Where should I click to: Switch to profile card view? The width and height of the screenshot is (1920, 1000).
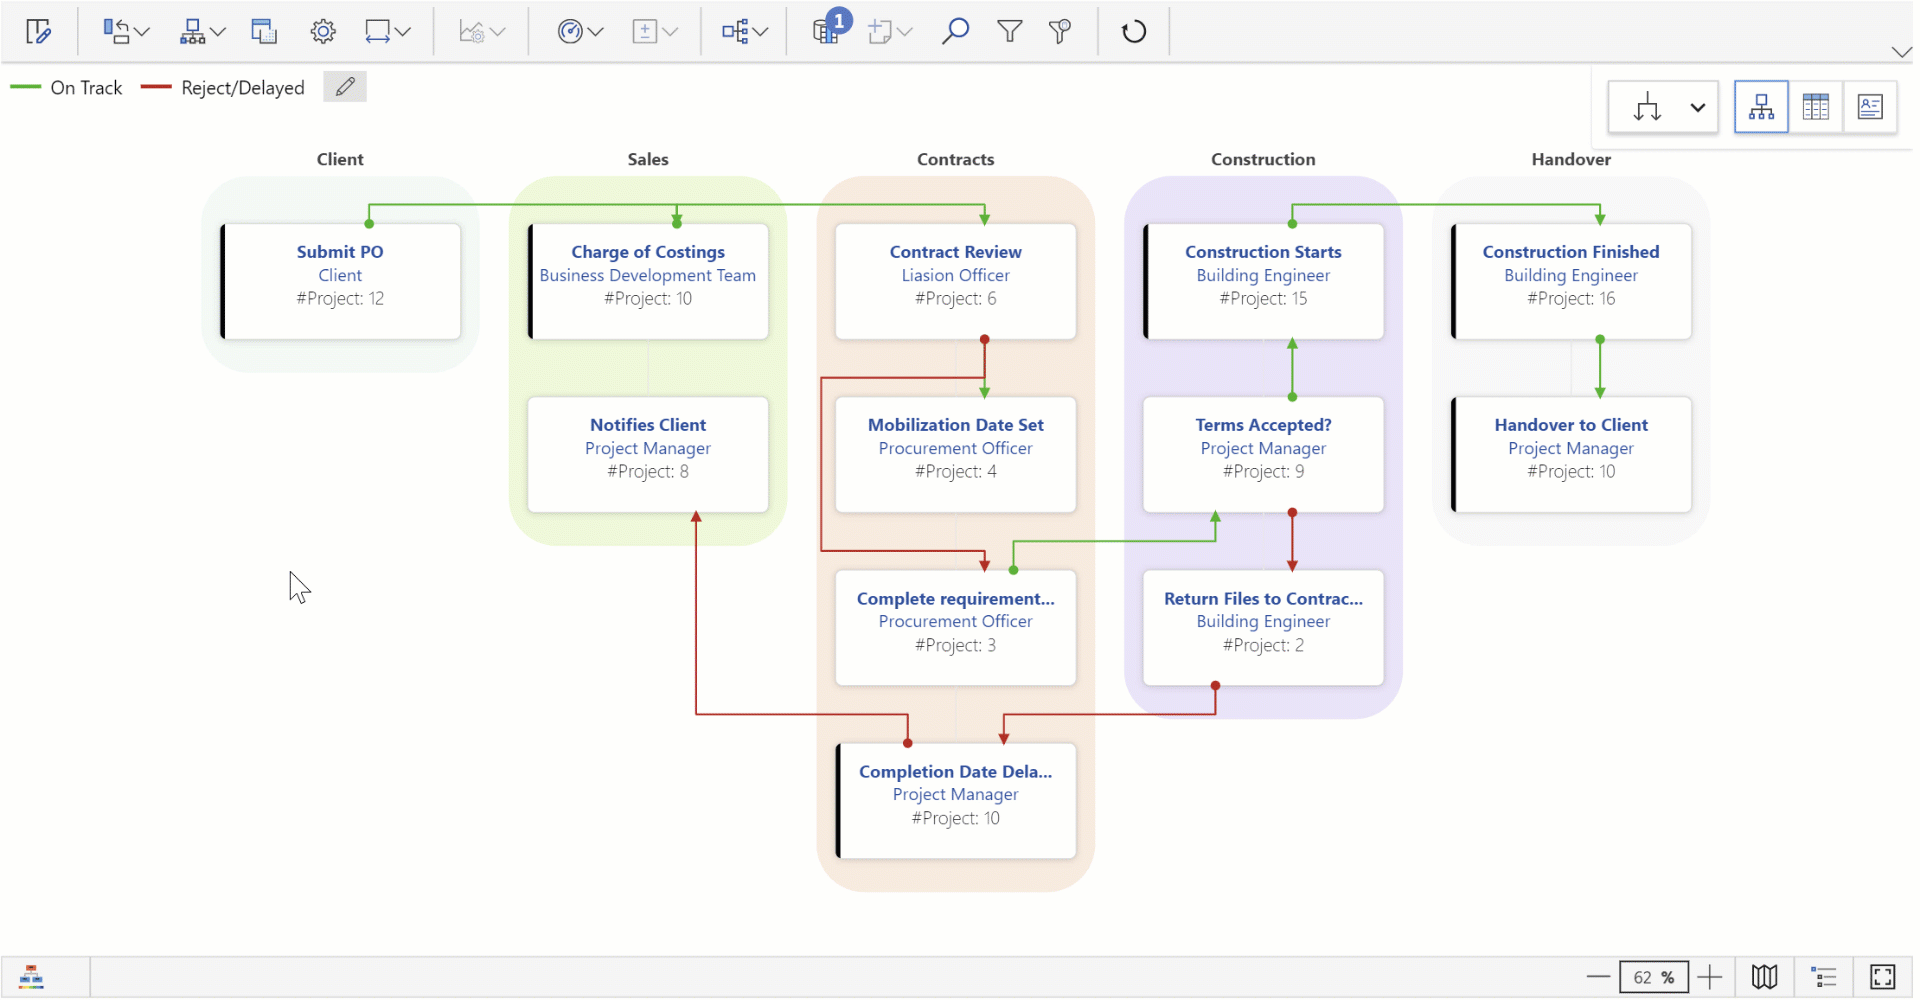pyautogui.click(x=1869, y=107)
